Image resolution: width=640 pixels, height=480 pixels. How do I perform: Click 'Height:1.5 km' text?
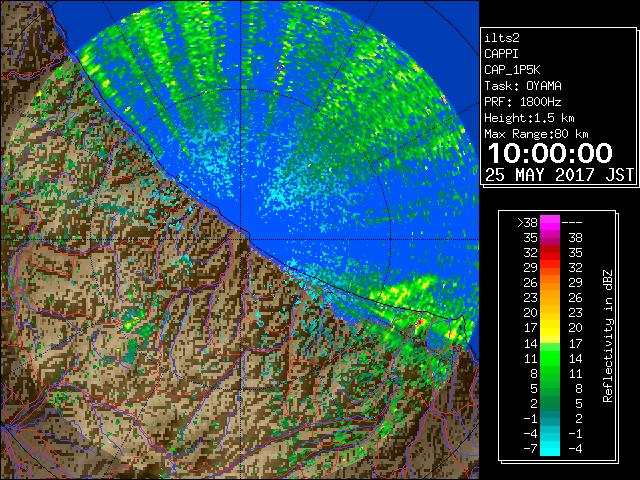pos(529,118)
